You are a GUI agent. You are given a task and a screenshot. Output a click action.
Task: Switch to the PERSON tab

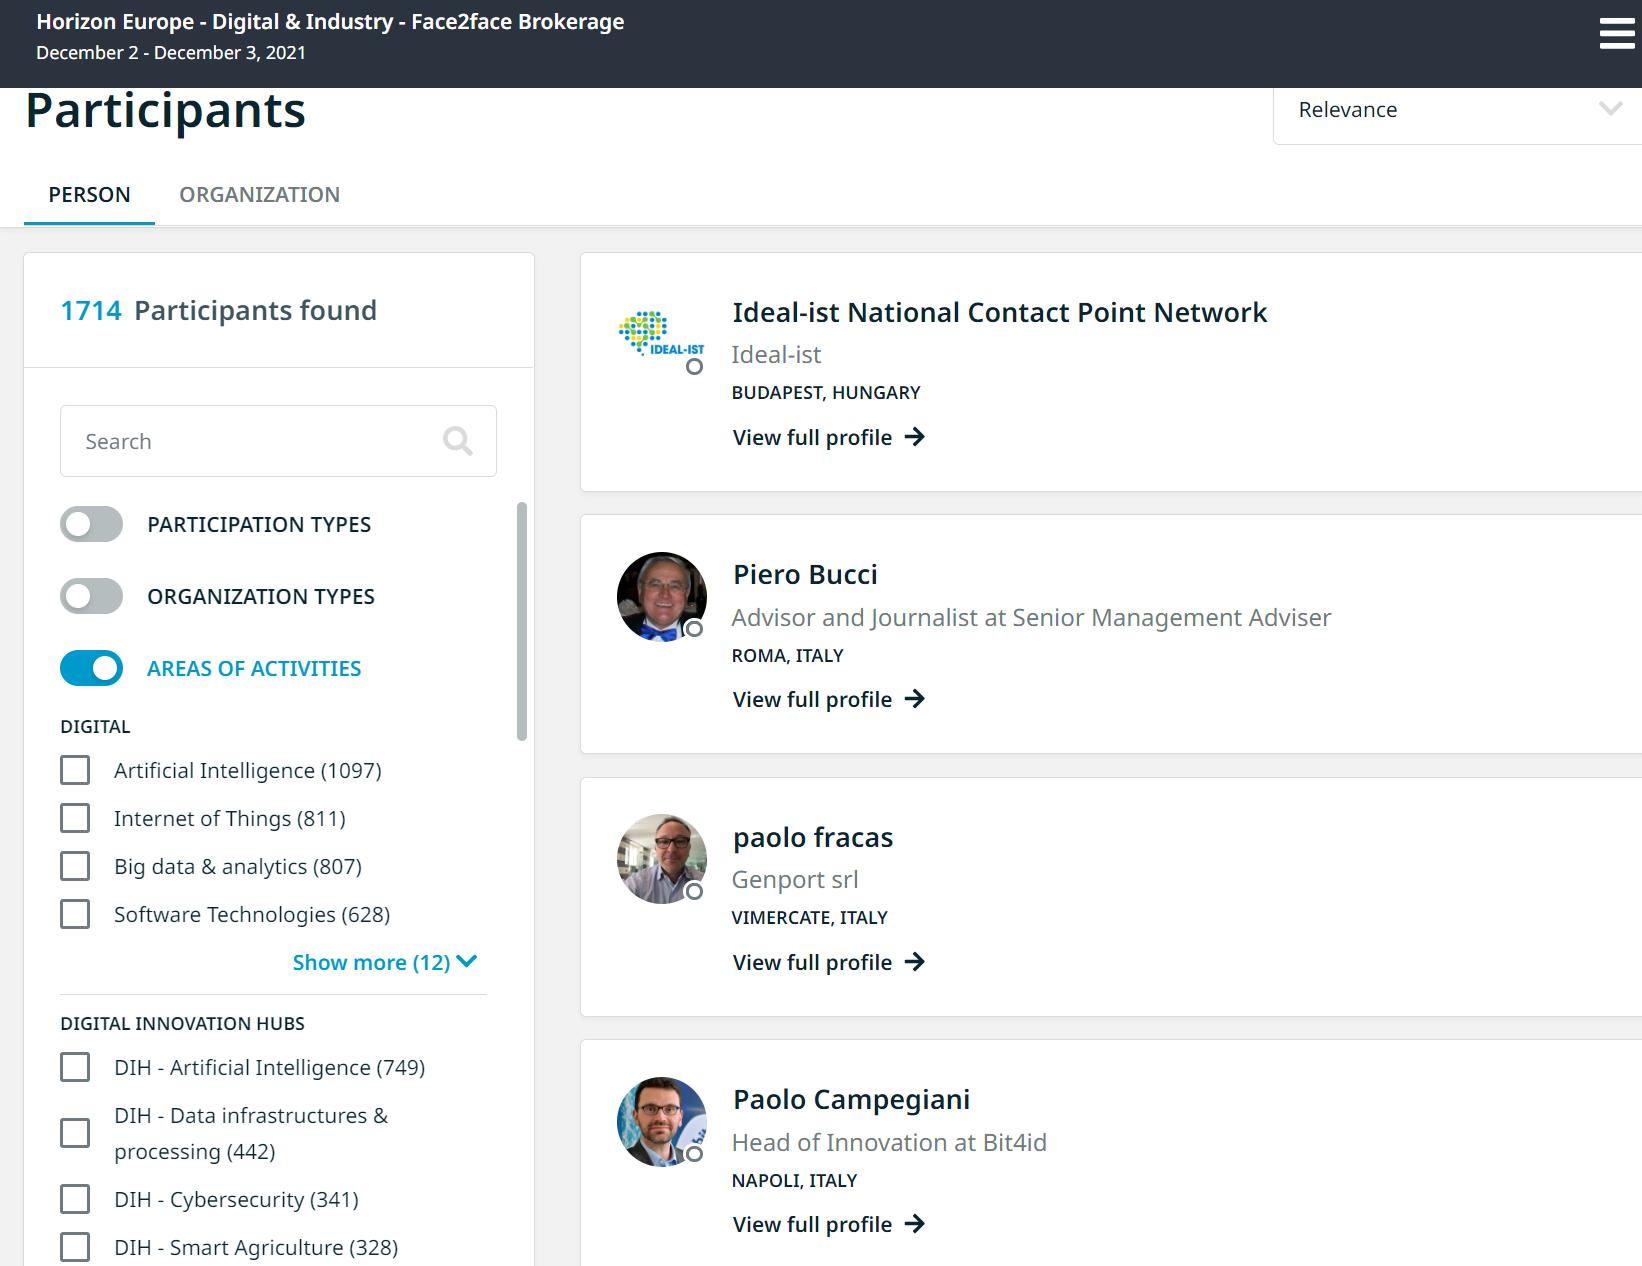pyautogui.click(x=89, y=194)
